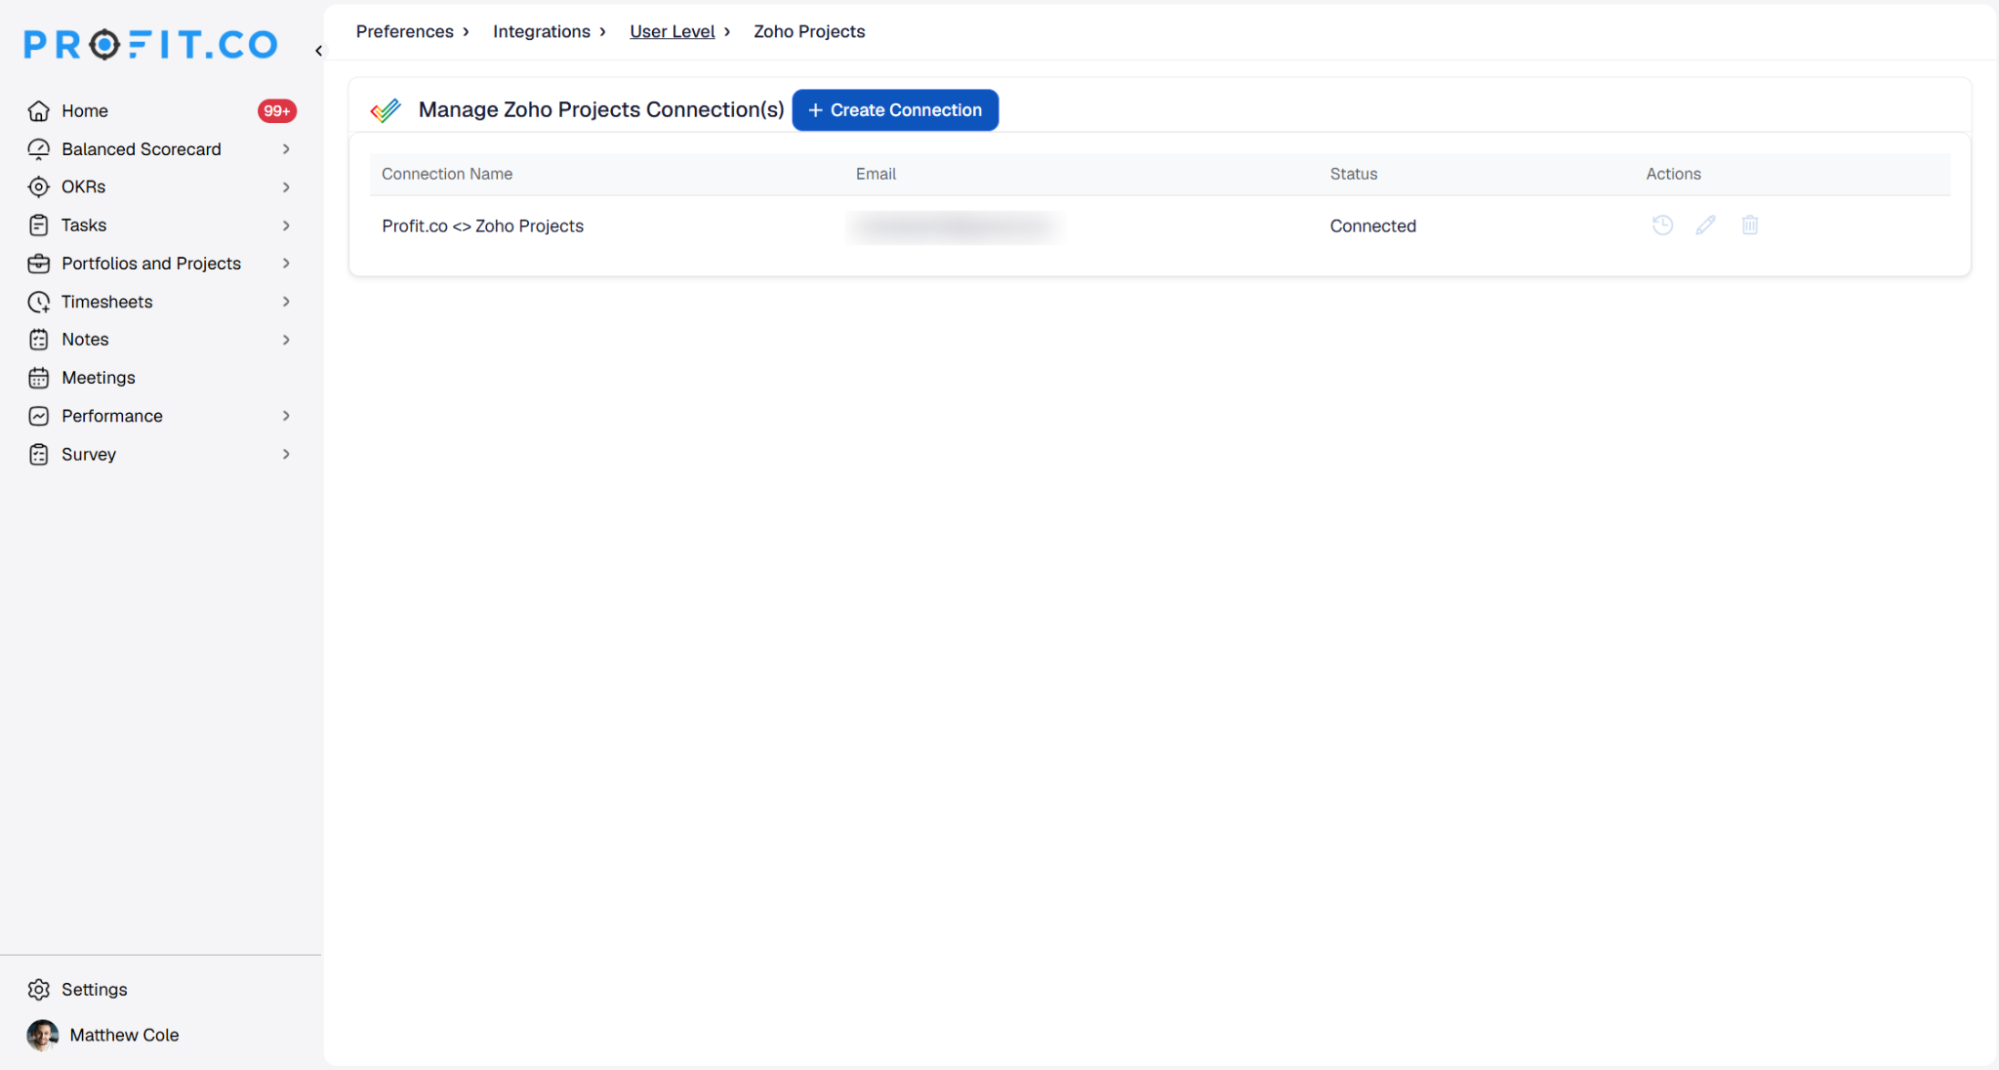Open Timesheets menu item

coord(107,301)
